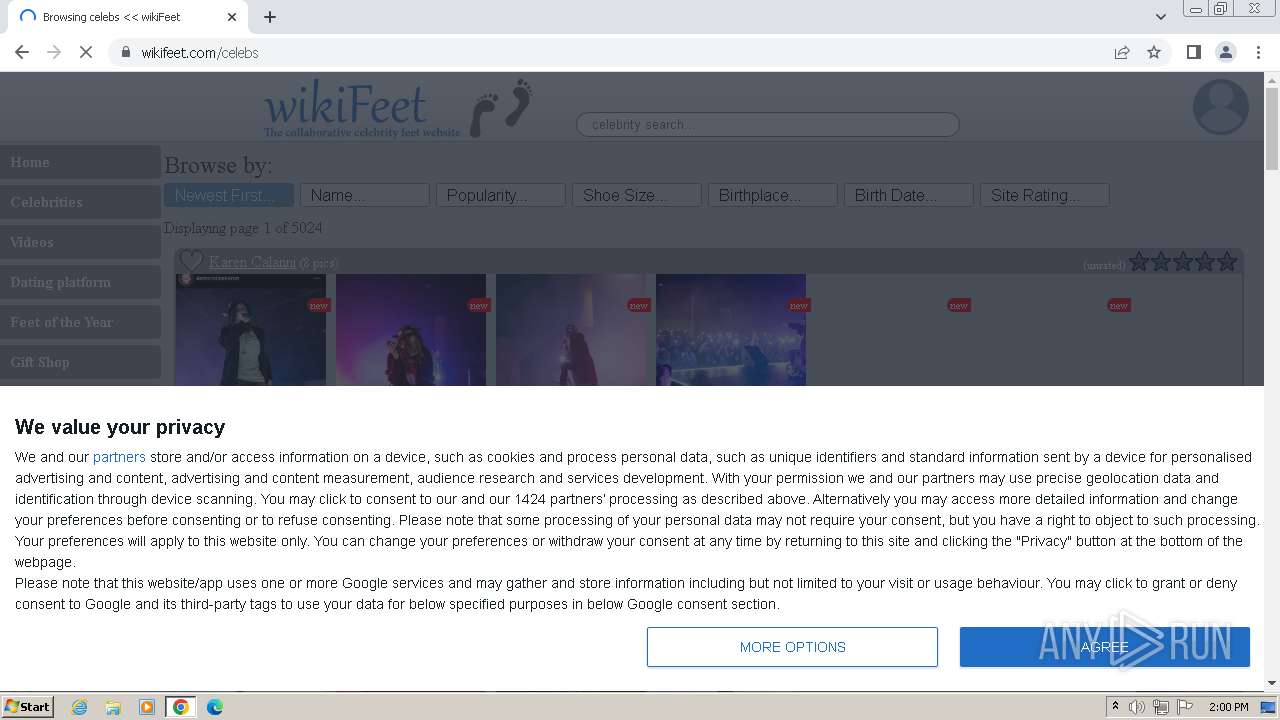Click the celebrity search box

(x=767, y=124)
